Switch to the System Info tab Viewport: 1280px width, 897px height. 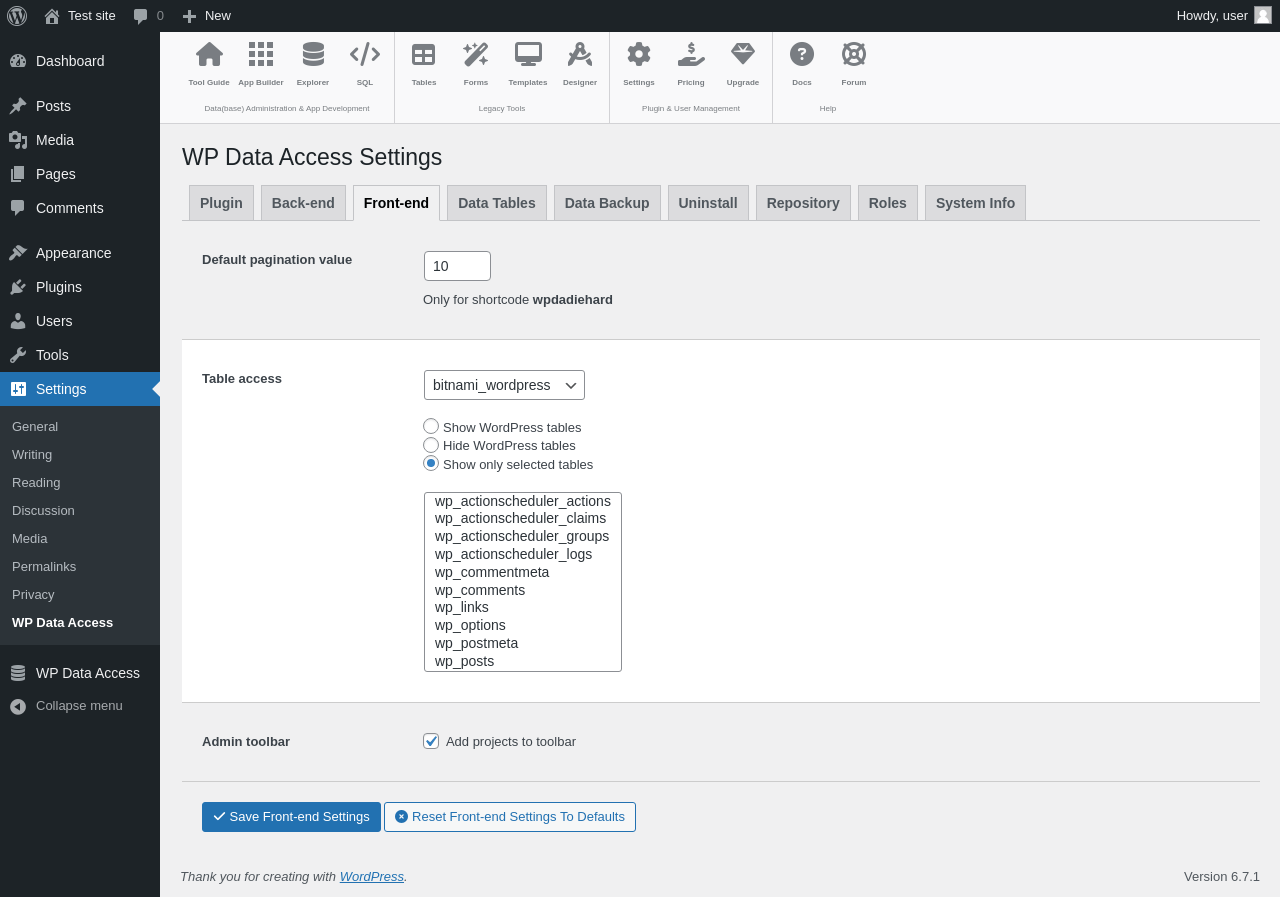click(975, 203)
